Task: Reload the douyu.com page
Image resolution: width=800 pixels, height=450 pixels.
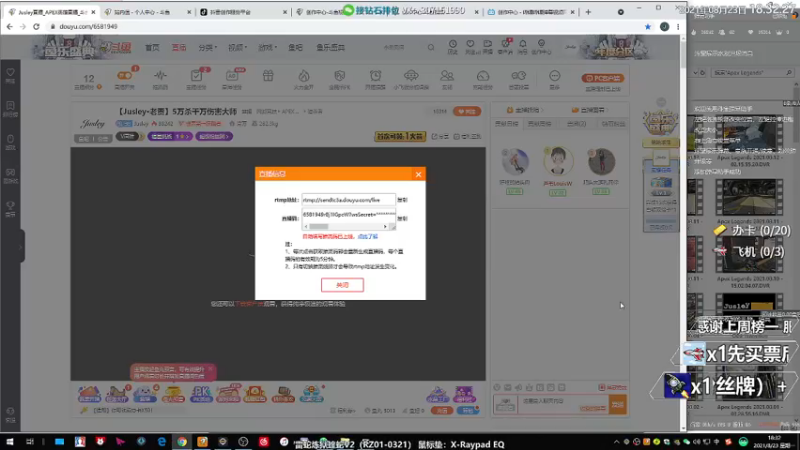Action: click(x=36, y=27)
